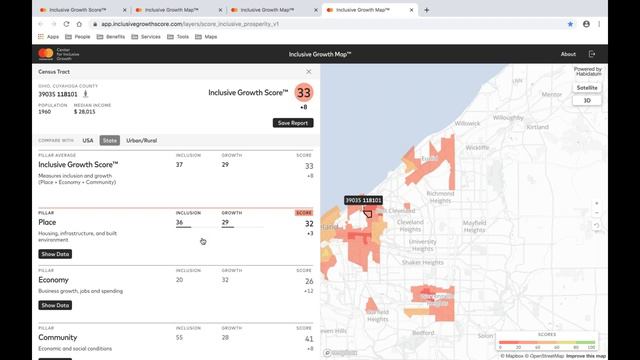Click Save Report button
The image size is (640, 360).
293,123
